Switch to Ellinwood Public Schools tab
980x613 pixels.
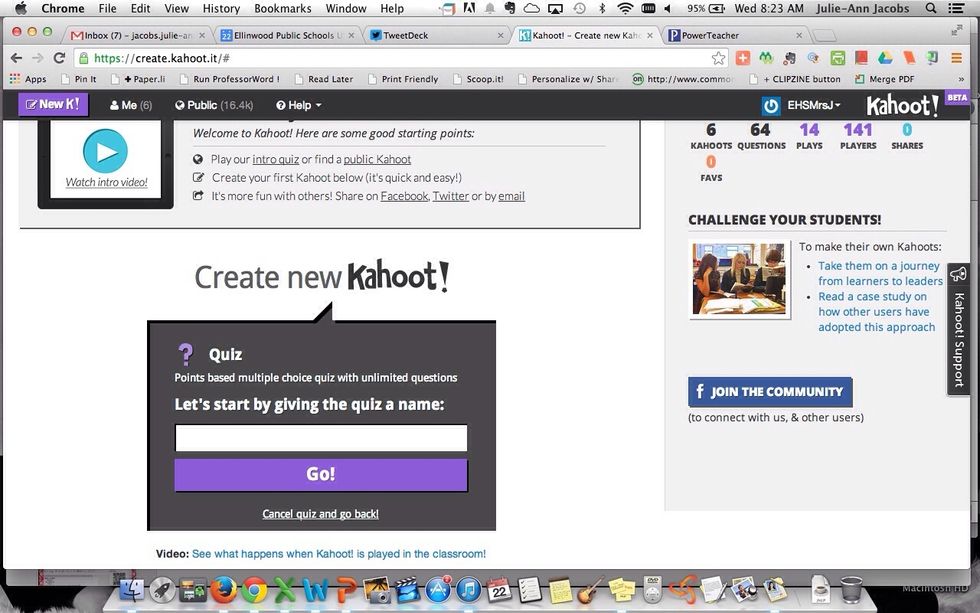point(286,36)
